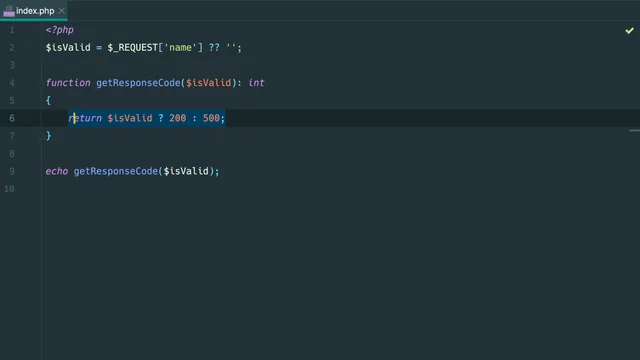Click the 'echo' keyword on line 9
The width and height of the screenshot is (640, 360).
click(x=57, y=171)
